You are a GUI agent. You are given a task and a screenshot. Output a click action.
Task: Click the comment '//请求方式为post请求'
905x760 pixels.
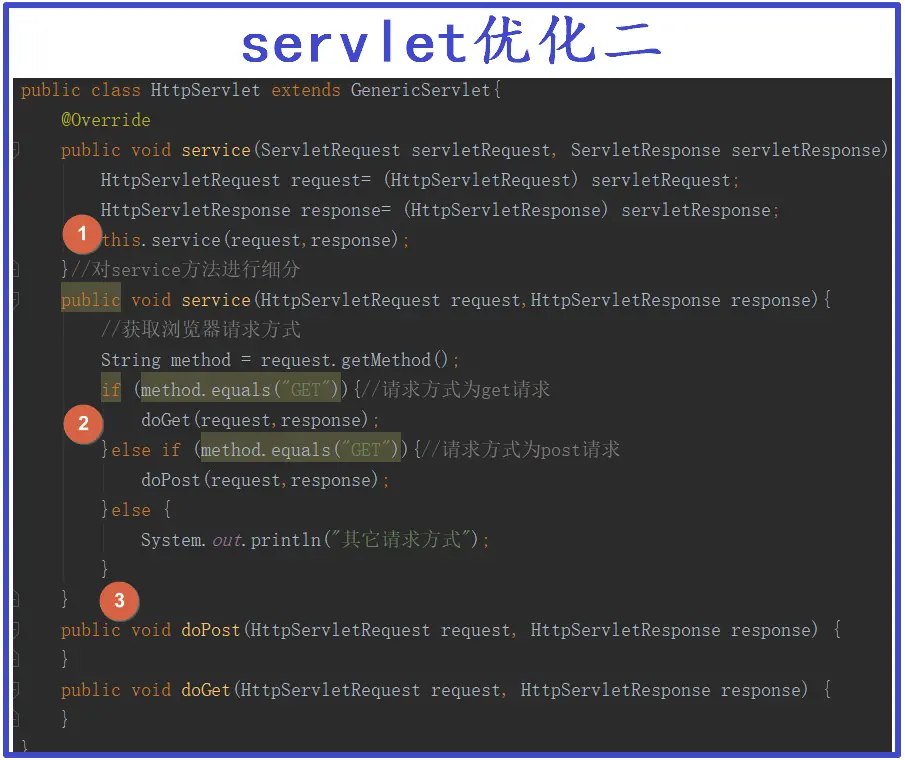[x=522, y=450]
